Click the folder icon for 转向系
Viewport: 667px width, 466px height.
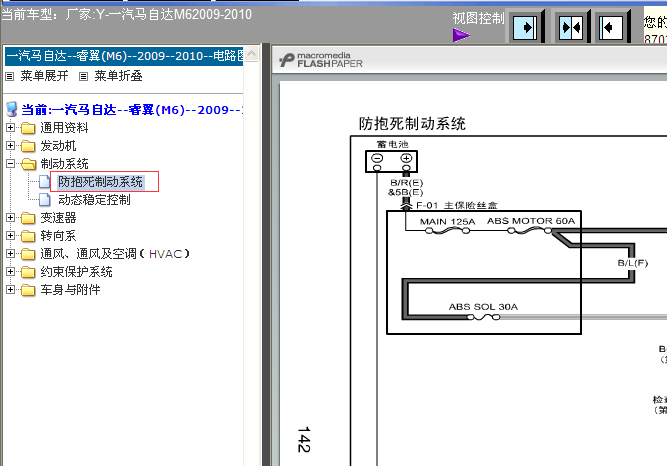28,236
